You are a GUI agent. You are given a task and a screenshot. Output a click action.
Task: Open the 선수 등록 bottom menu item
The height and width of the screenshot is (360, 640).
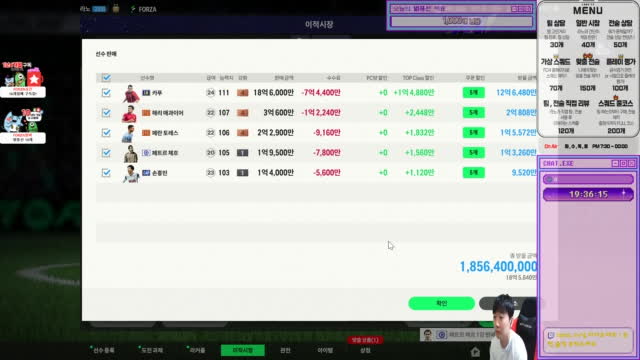click(x=103, y=350)
